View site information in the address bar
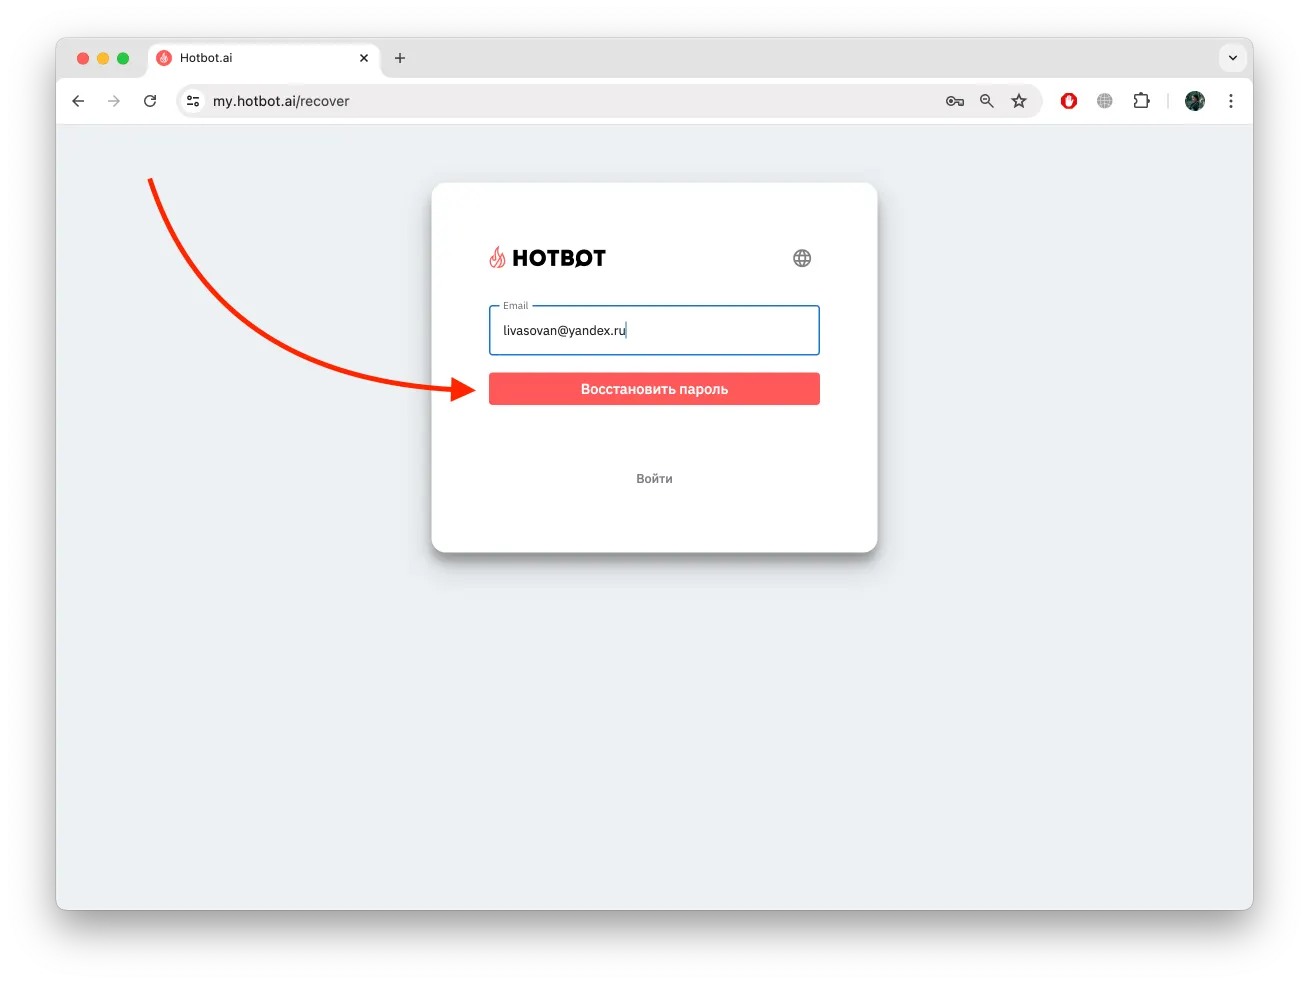 click(x=193, y=101)
